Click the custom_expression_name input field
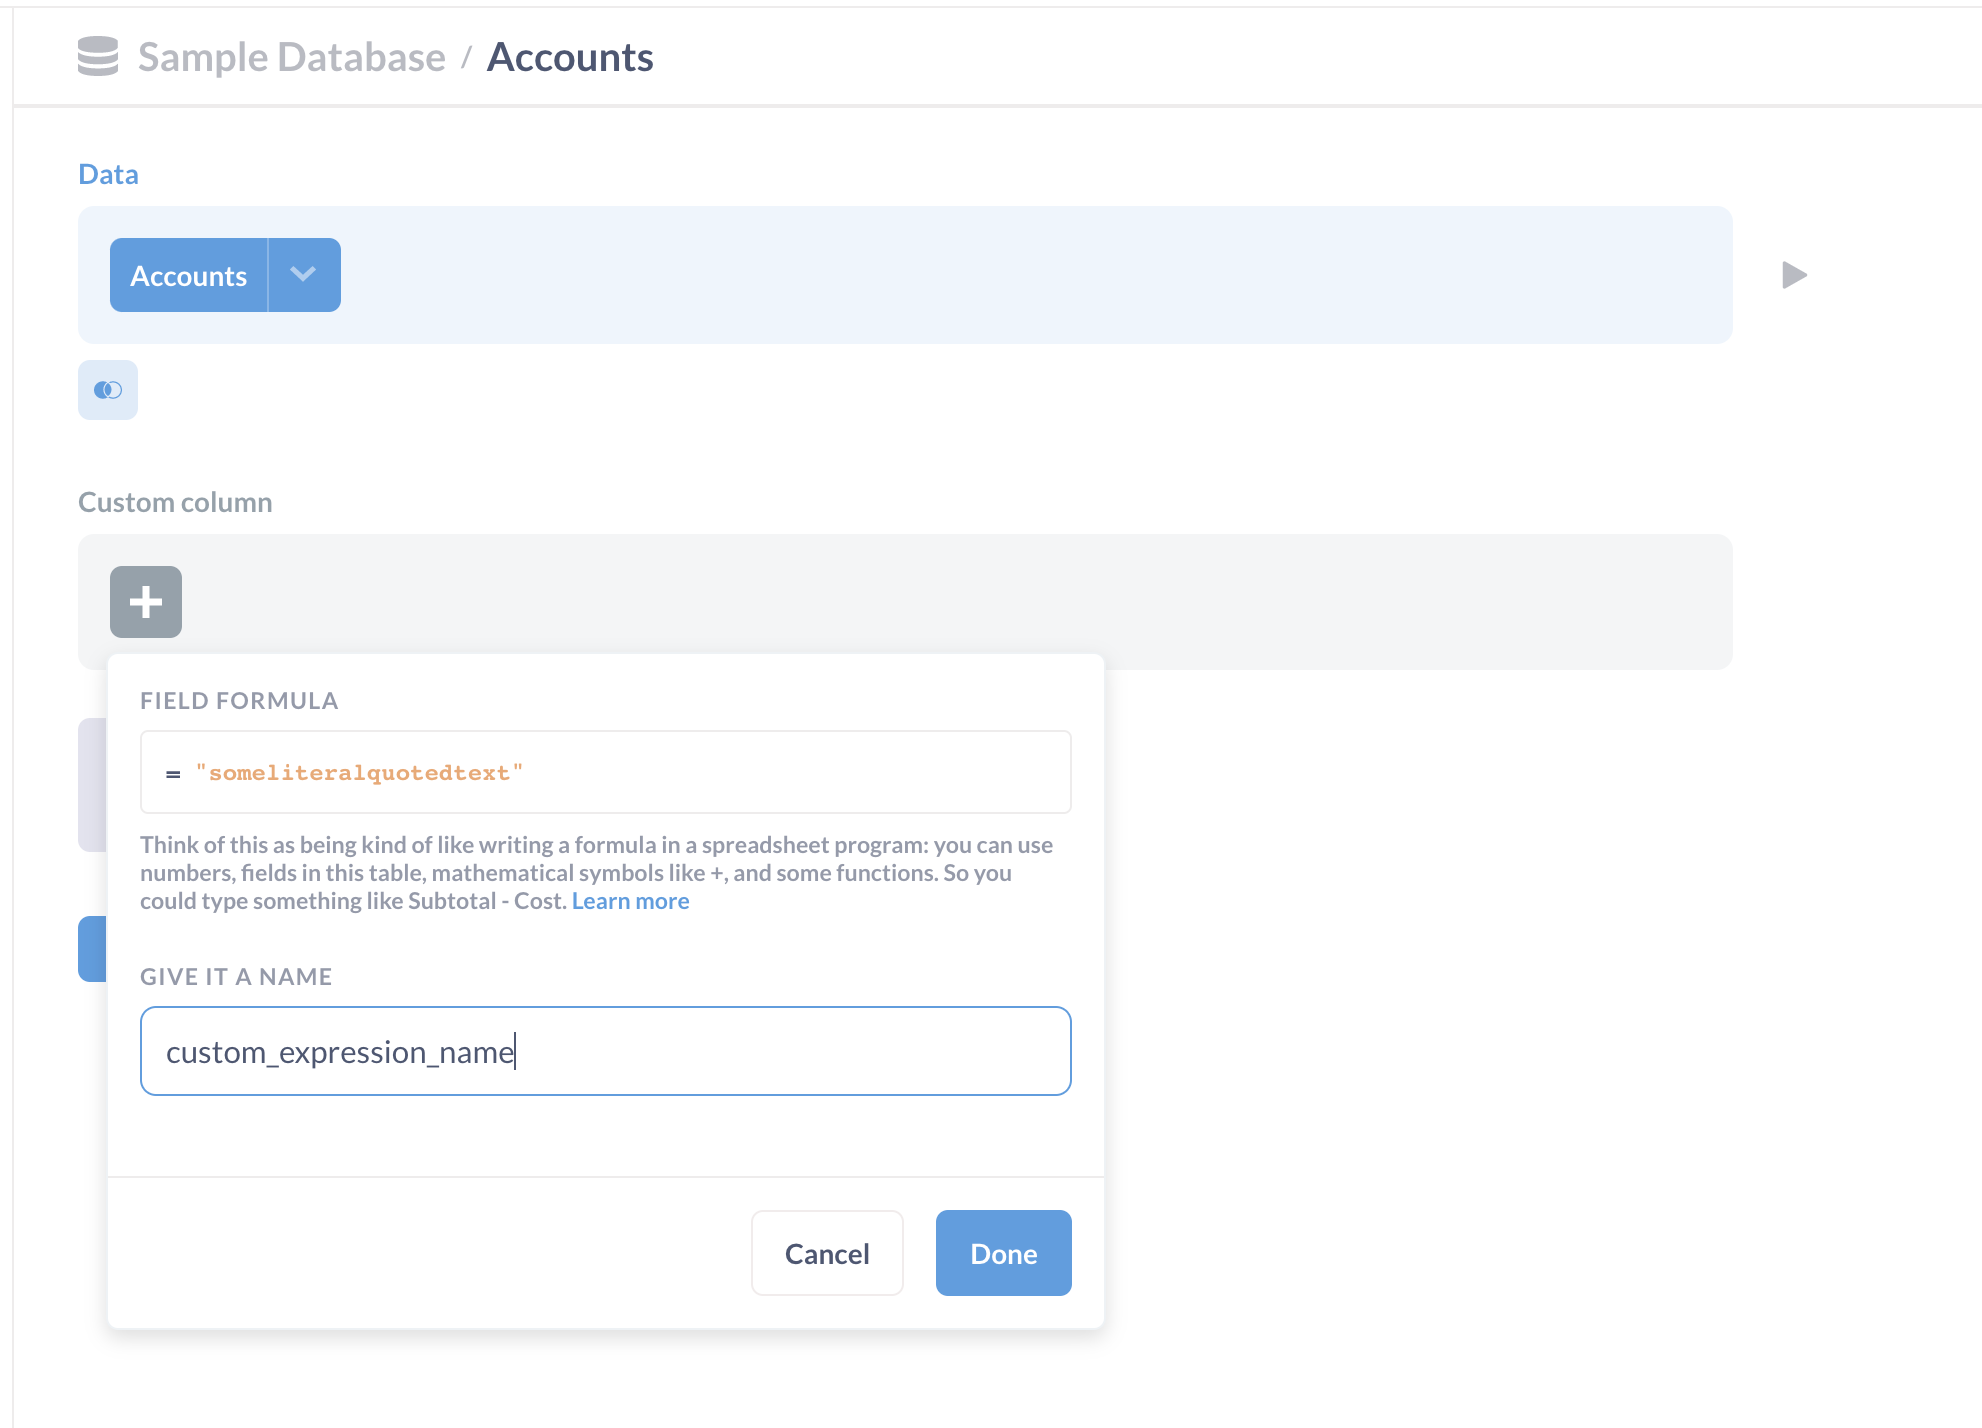1982x1428 pixels. (x=605, y=1051)
